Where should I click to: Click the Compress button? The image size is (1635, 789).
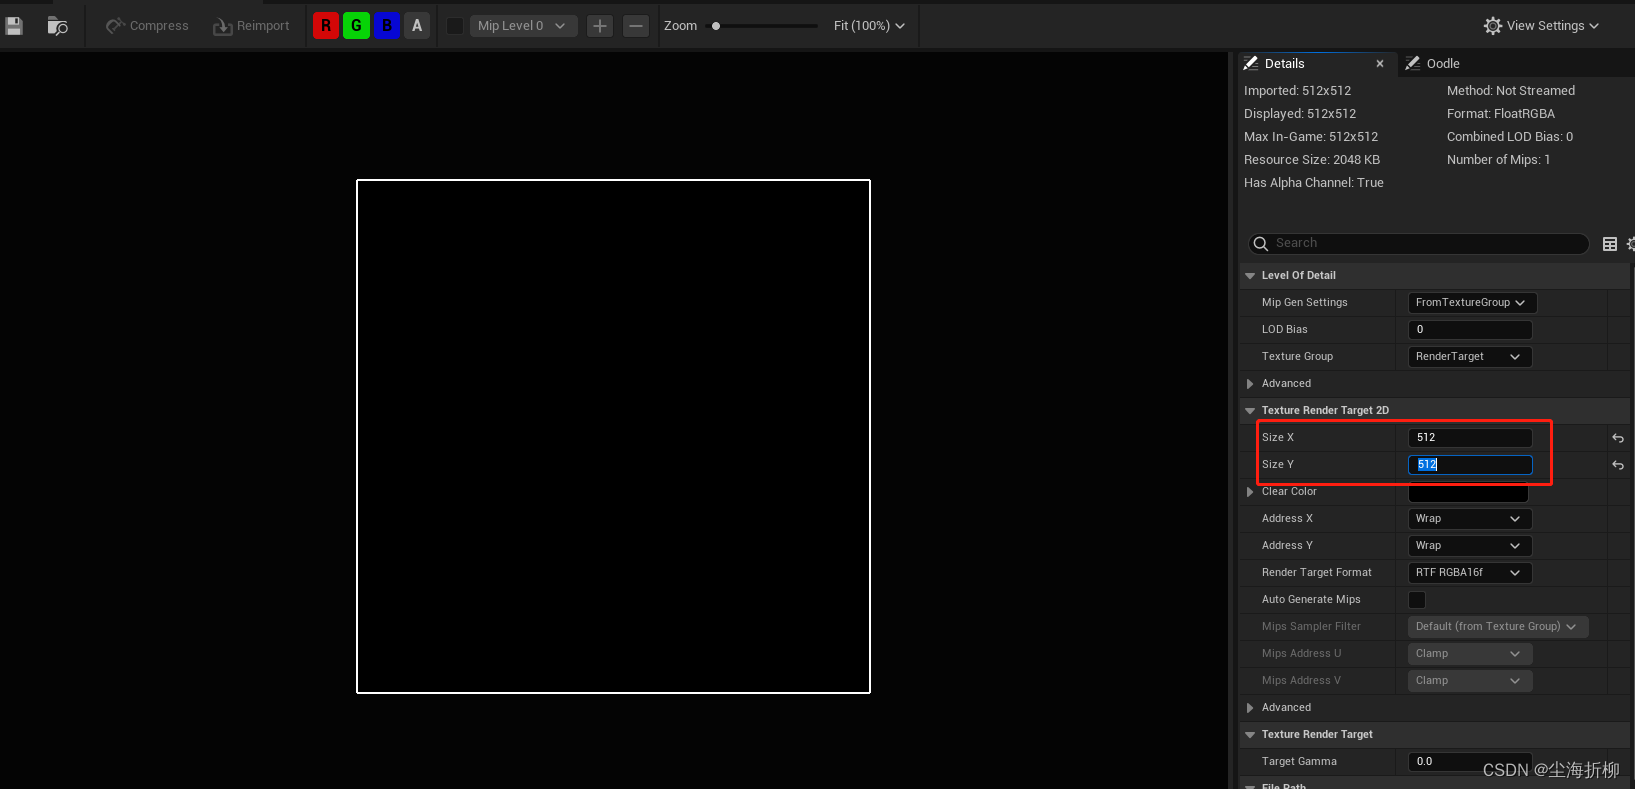pos(147,26)
